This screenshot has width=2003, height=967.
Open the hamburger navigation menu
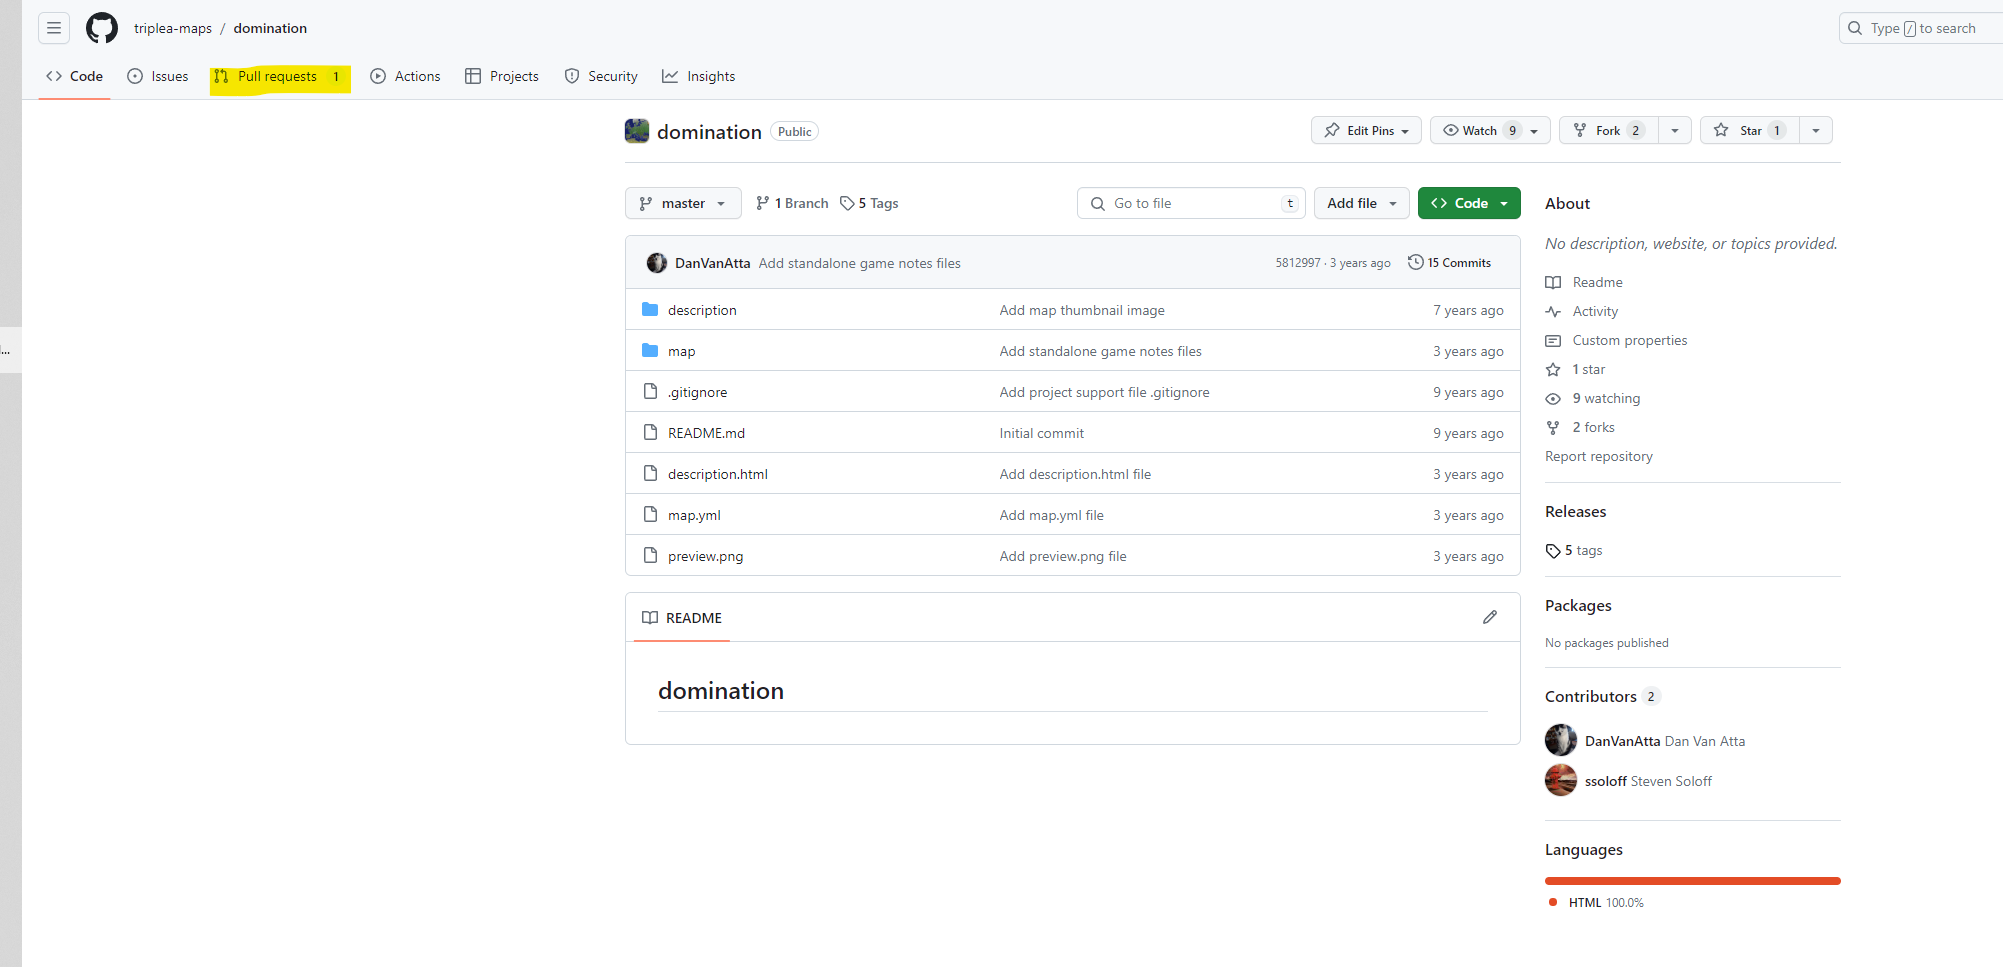[54, 28]
